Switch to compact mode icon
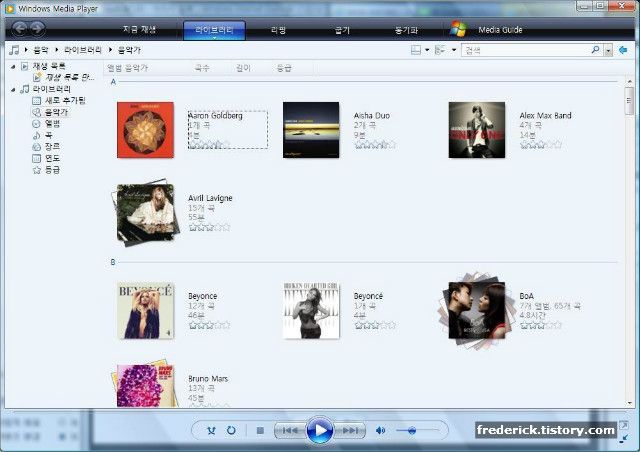 click(624, 439)
